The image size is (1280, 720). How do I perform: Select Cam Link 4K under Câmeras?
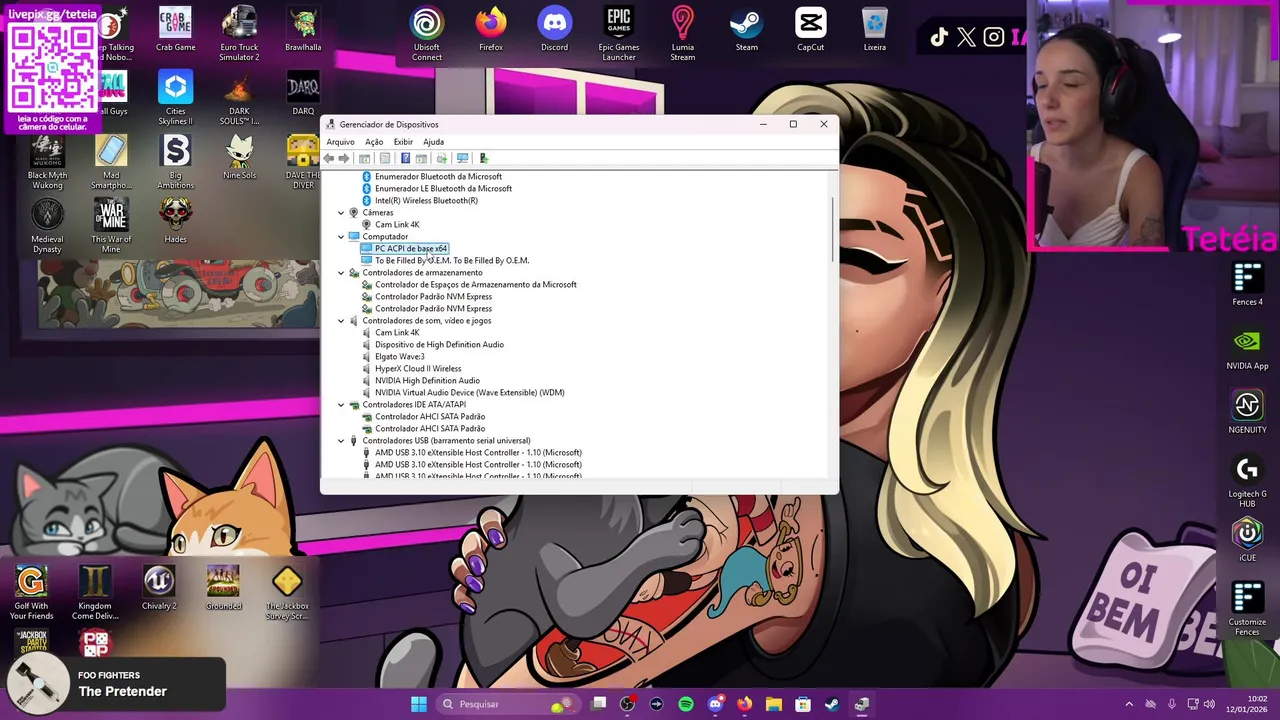tap(397, 225)
